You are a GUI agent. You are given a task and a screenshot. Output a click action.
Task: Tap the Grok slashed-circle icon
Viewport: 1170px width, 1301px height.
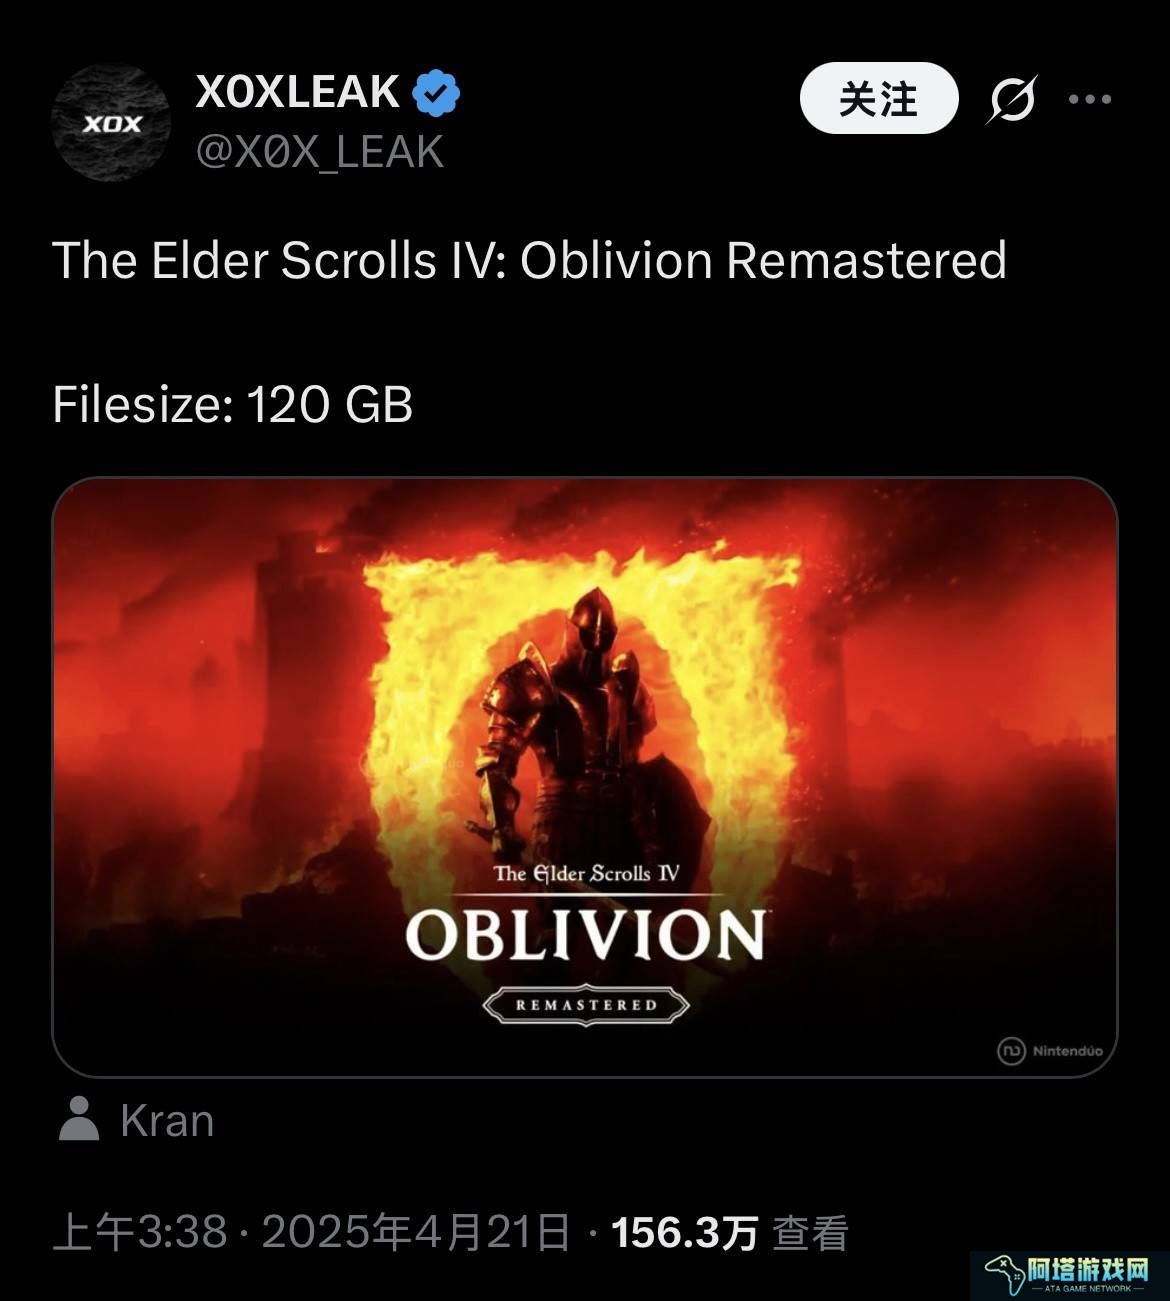click(1012, 99)
